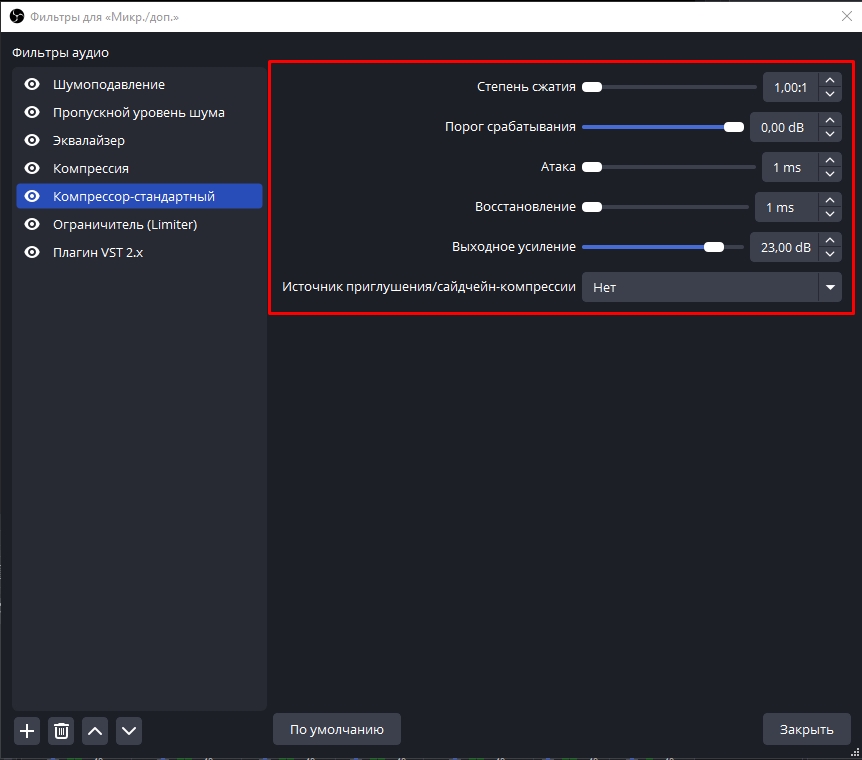
Task: Click the Выходное усиление label
Action: tap(513, 247)
